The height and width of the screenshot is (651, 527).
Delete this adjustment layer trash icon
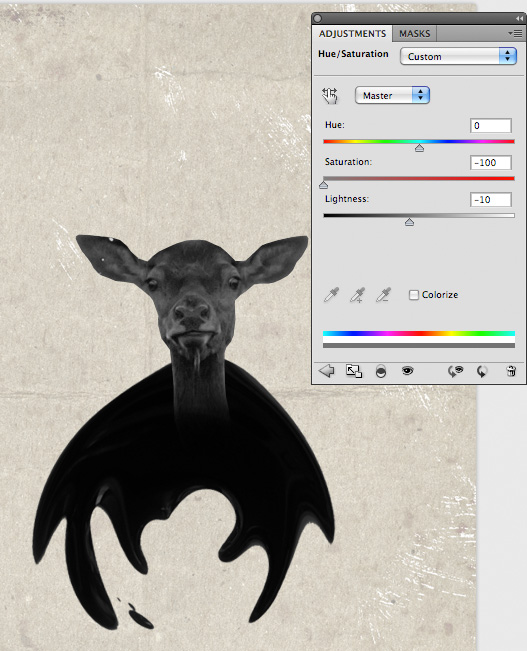[511, 371]
